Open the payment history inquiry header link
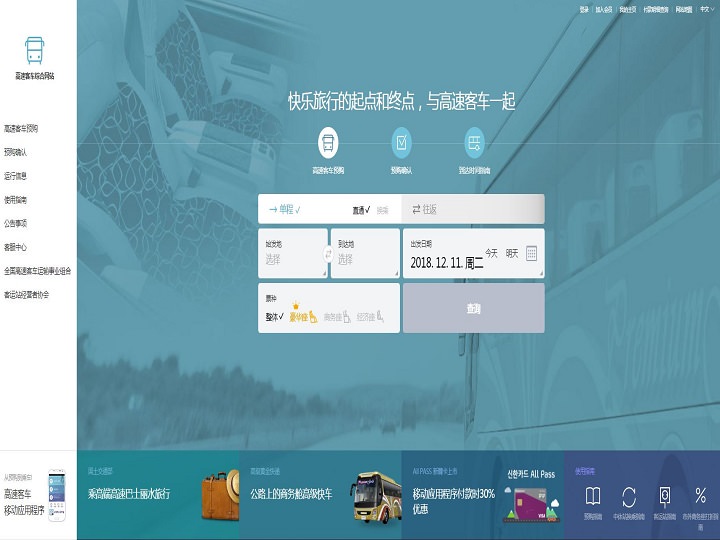The width and height of the screenshot is (720, 540). [656, 9]
